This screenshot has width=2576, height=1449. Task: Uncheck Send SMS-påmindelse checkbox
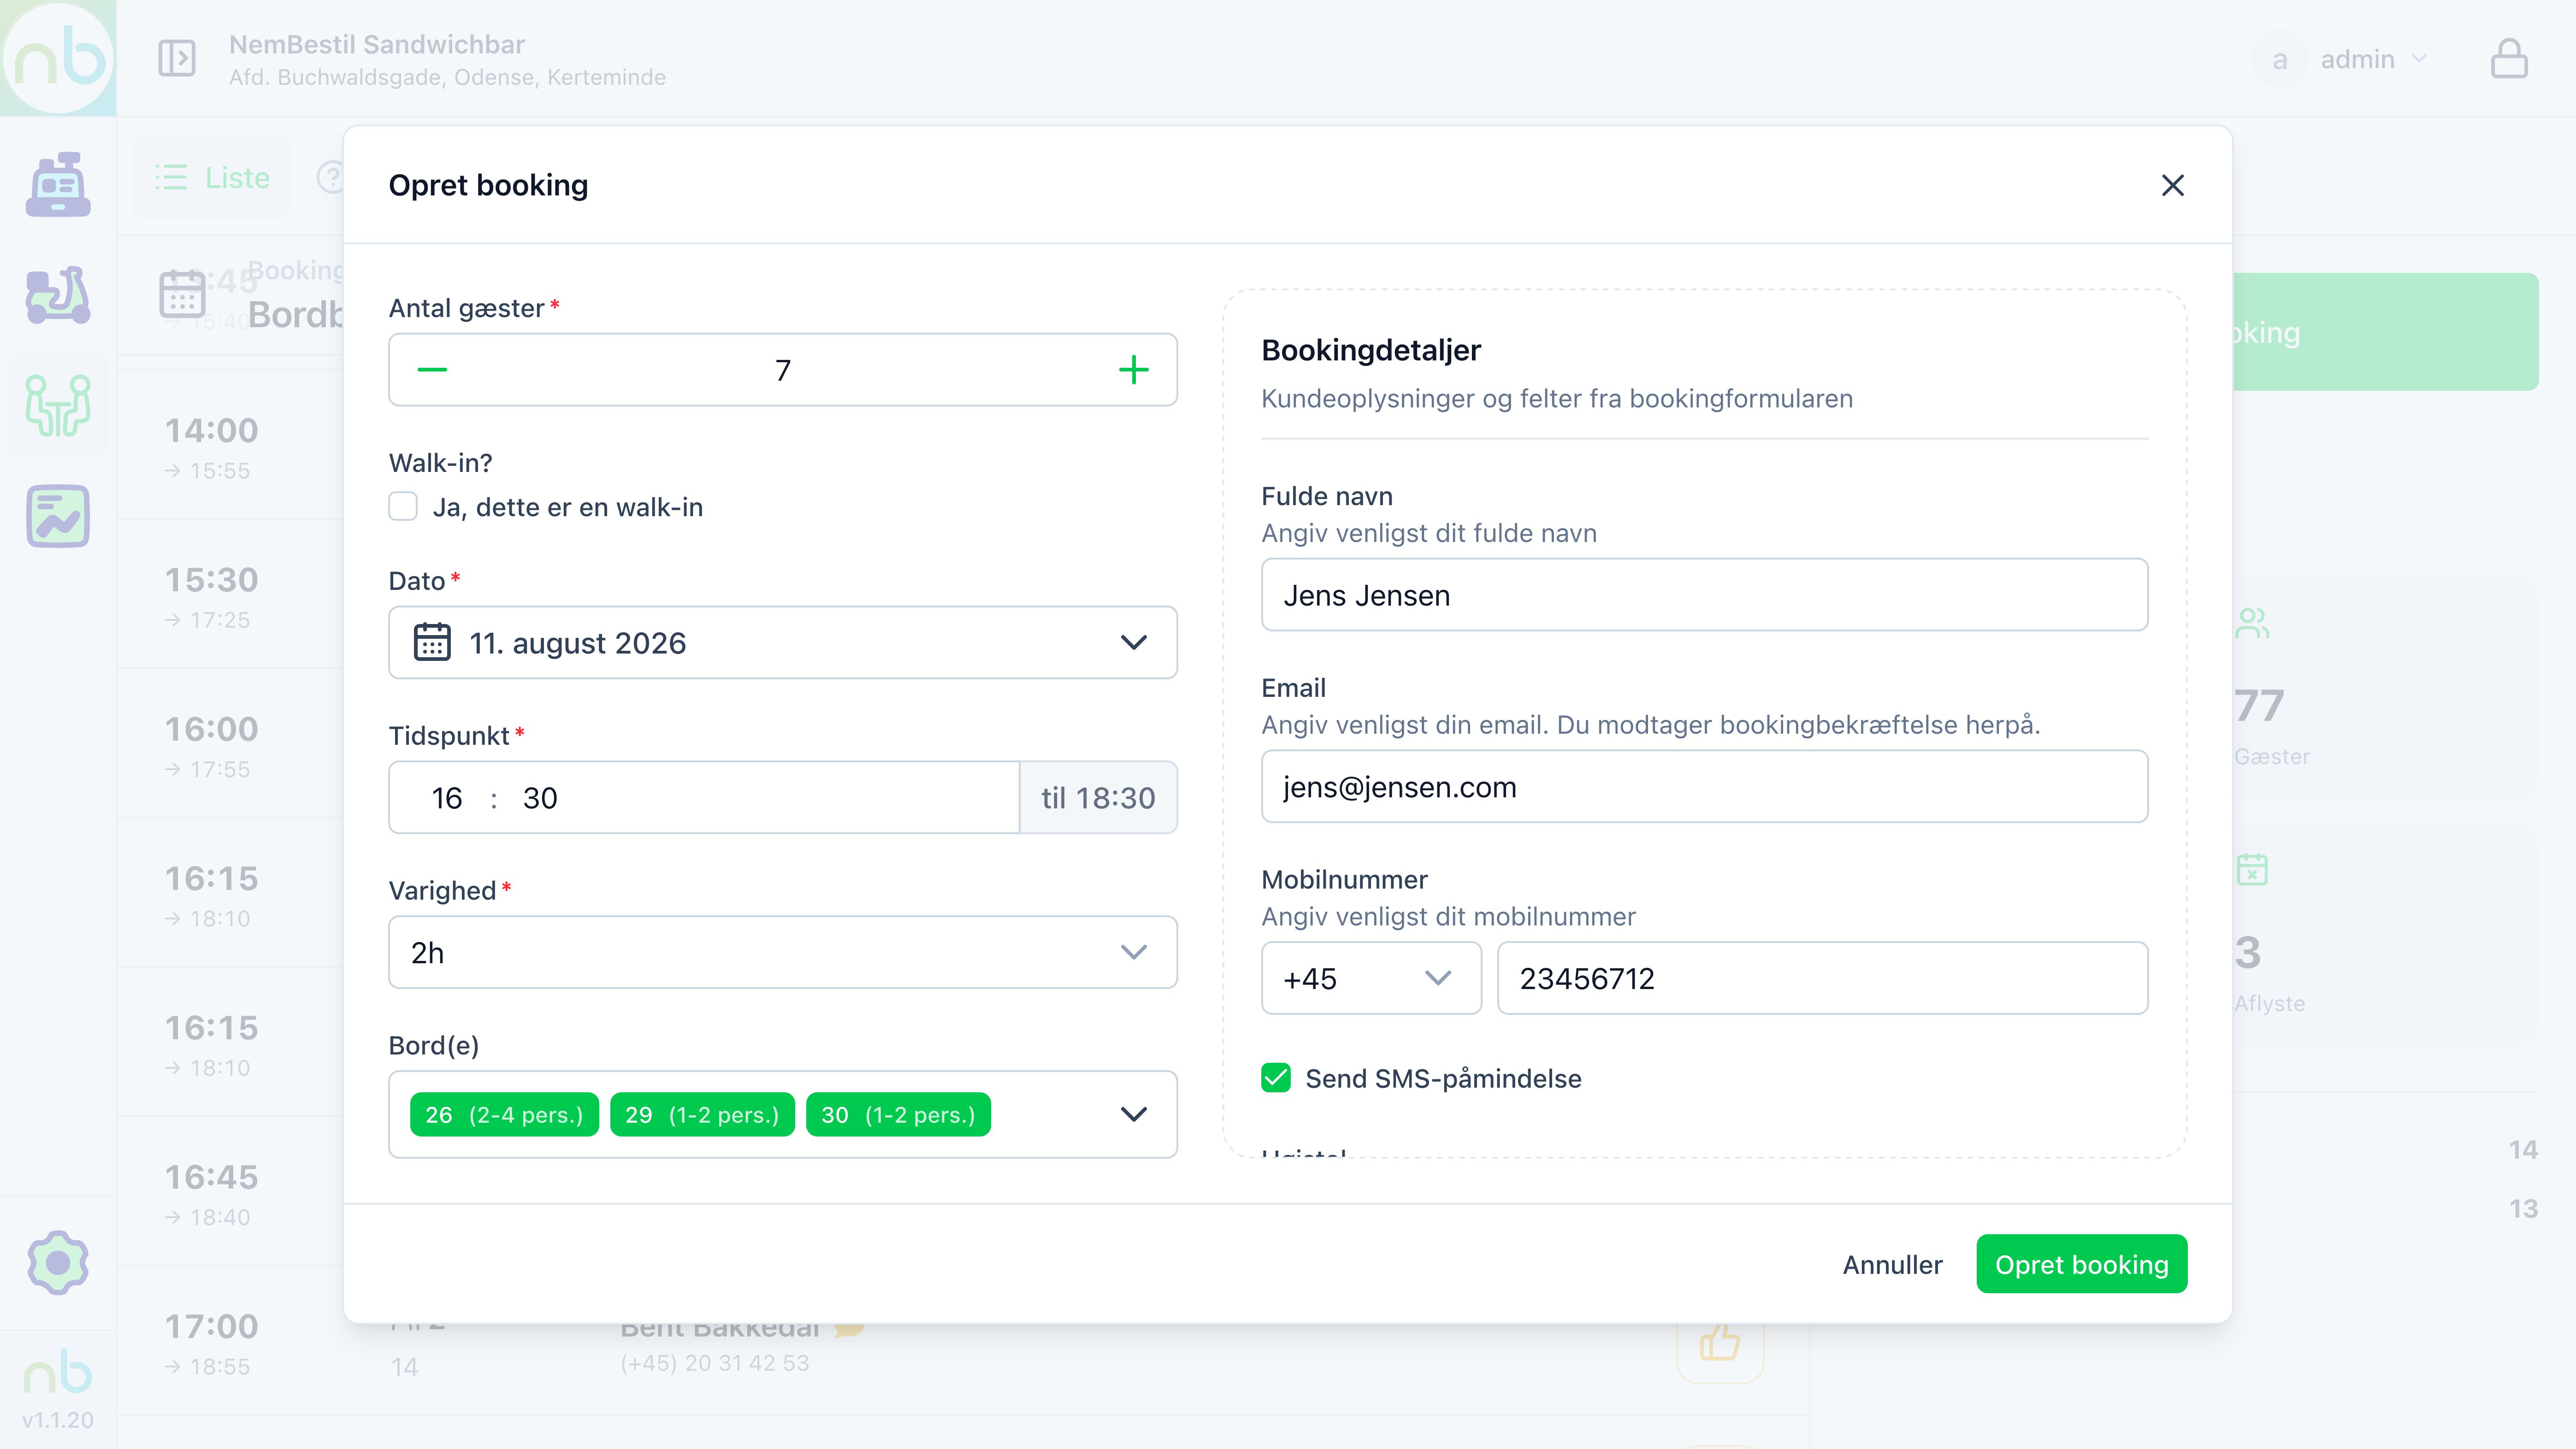(x=1276, y=1078)
